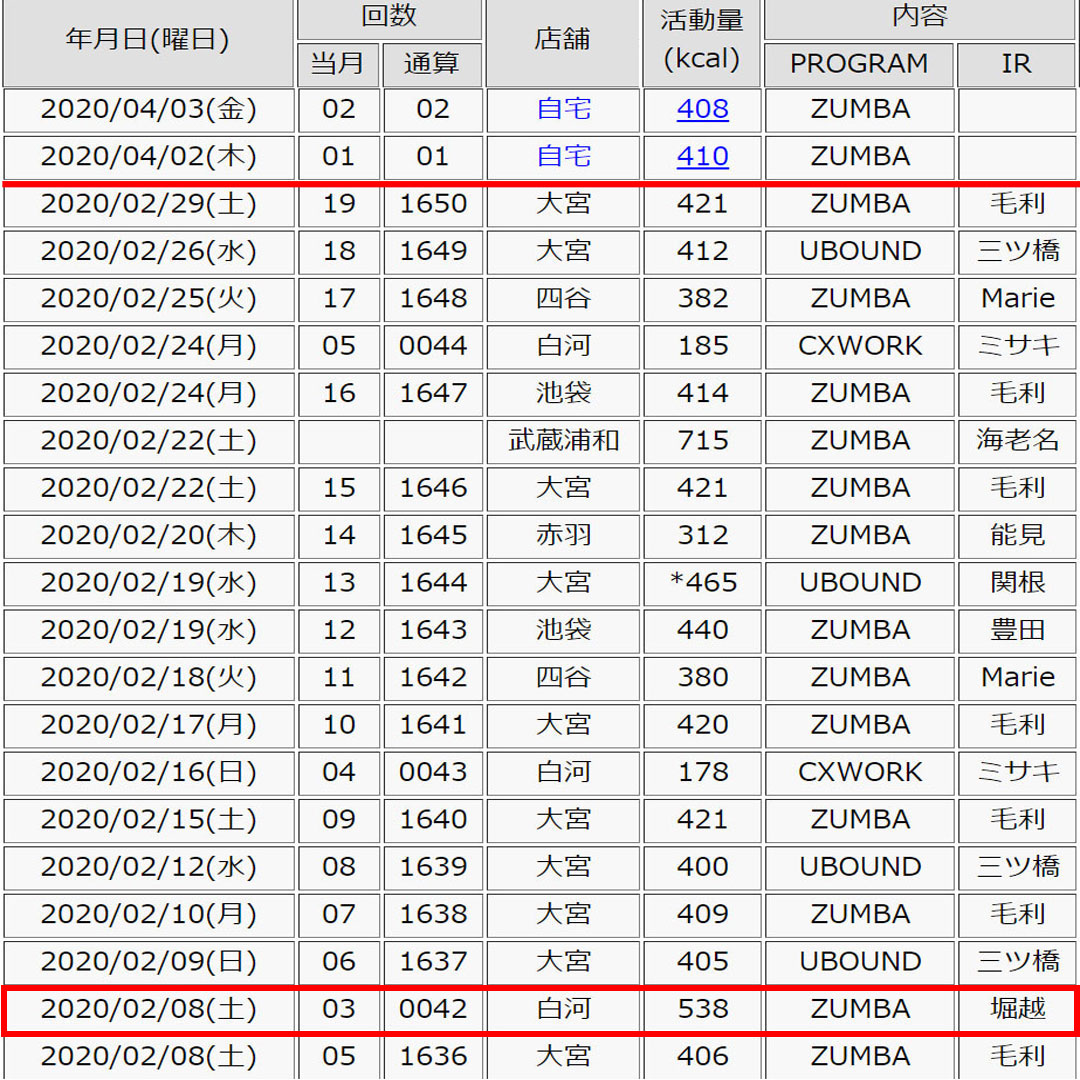Click the 380 kcal value
The image size is (1080, 1080).
[x=702, y=678]
